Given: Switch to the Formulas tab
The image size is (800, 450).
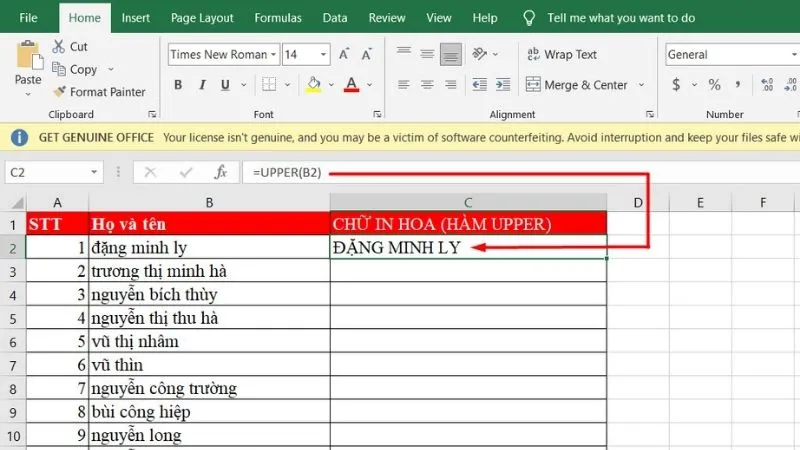Looking at the screenshot, I should pyautogui.click(x=278, y=18).
